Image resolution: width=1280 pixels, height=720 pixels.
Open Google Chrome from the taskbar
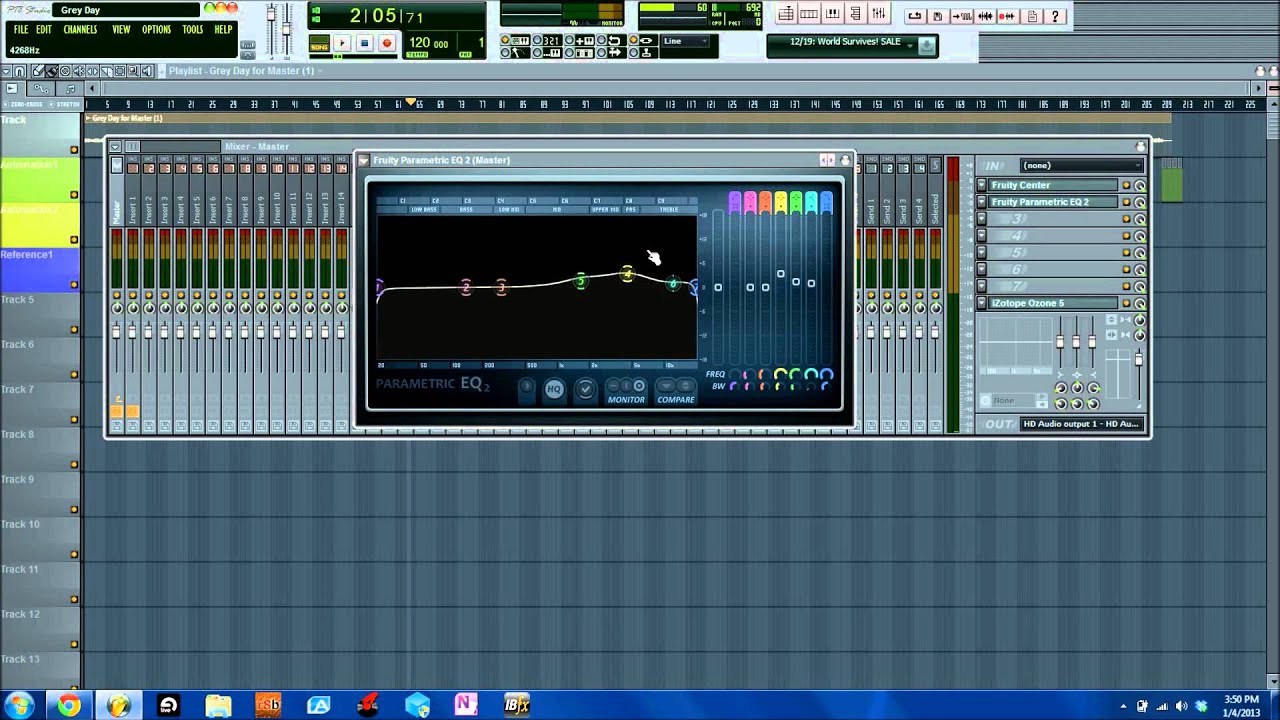coord(68,706)
